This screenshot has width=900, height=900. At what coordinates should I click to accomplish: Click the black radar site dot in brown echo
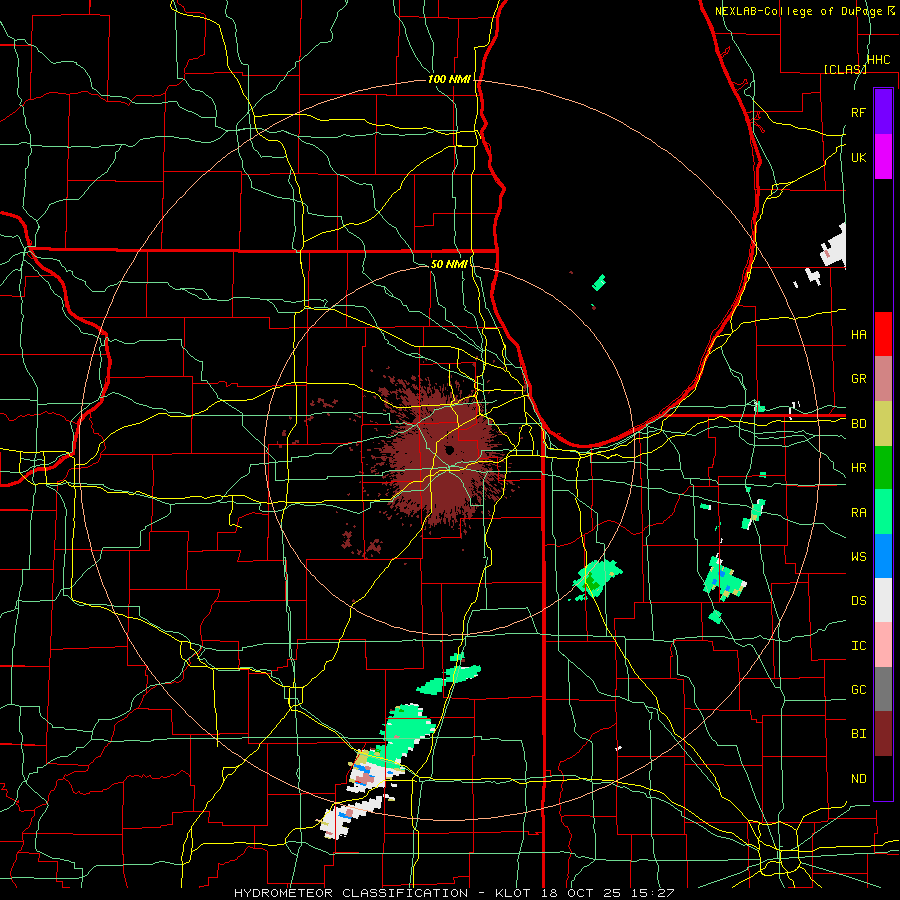click(x=449, y=450)
